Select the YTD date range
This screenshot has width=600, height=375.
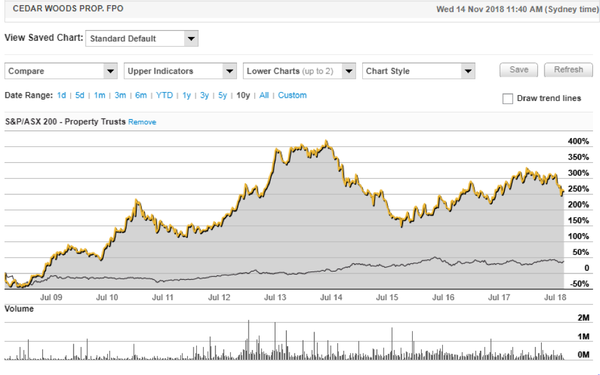click(165, 95)
